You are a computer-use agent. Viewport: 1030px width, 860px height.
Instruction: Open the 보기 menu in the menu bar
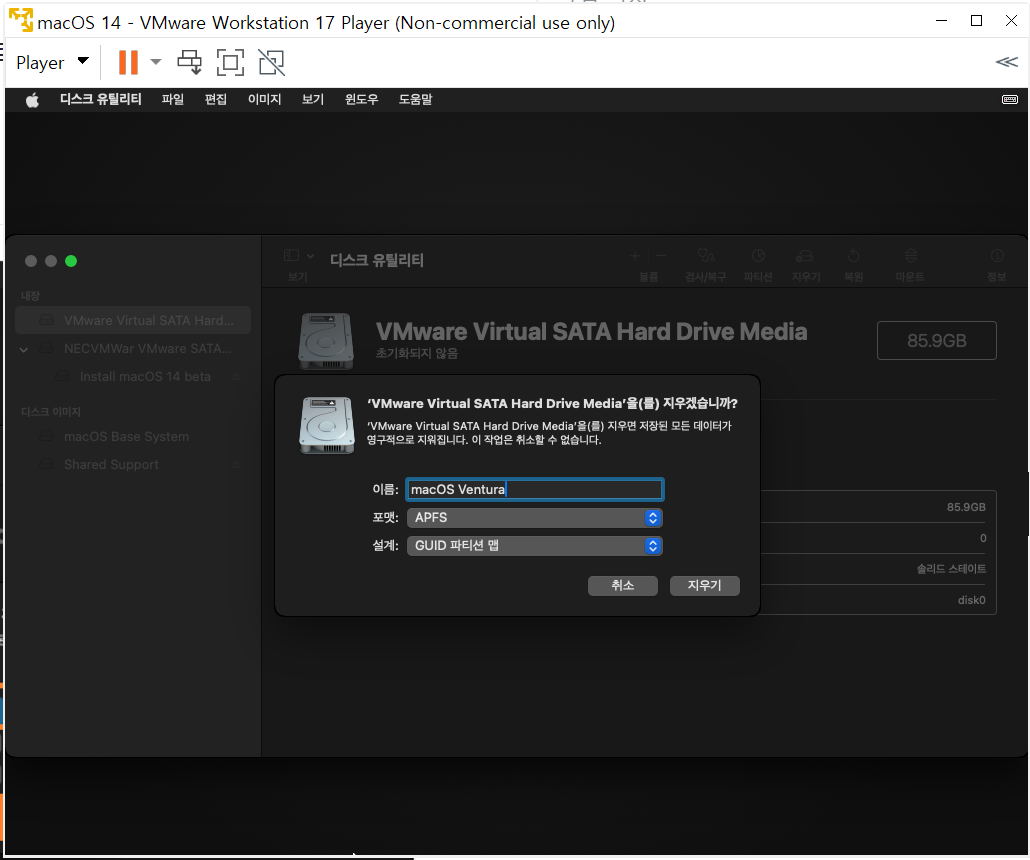pos(313,99)
